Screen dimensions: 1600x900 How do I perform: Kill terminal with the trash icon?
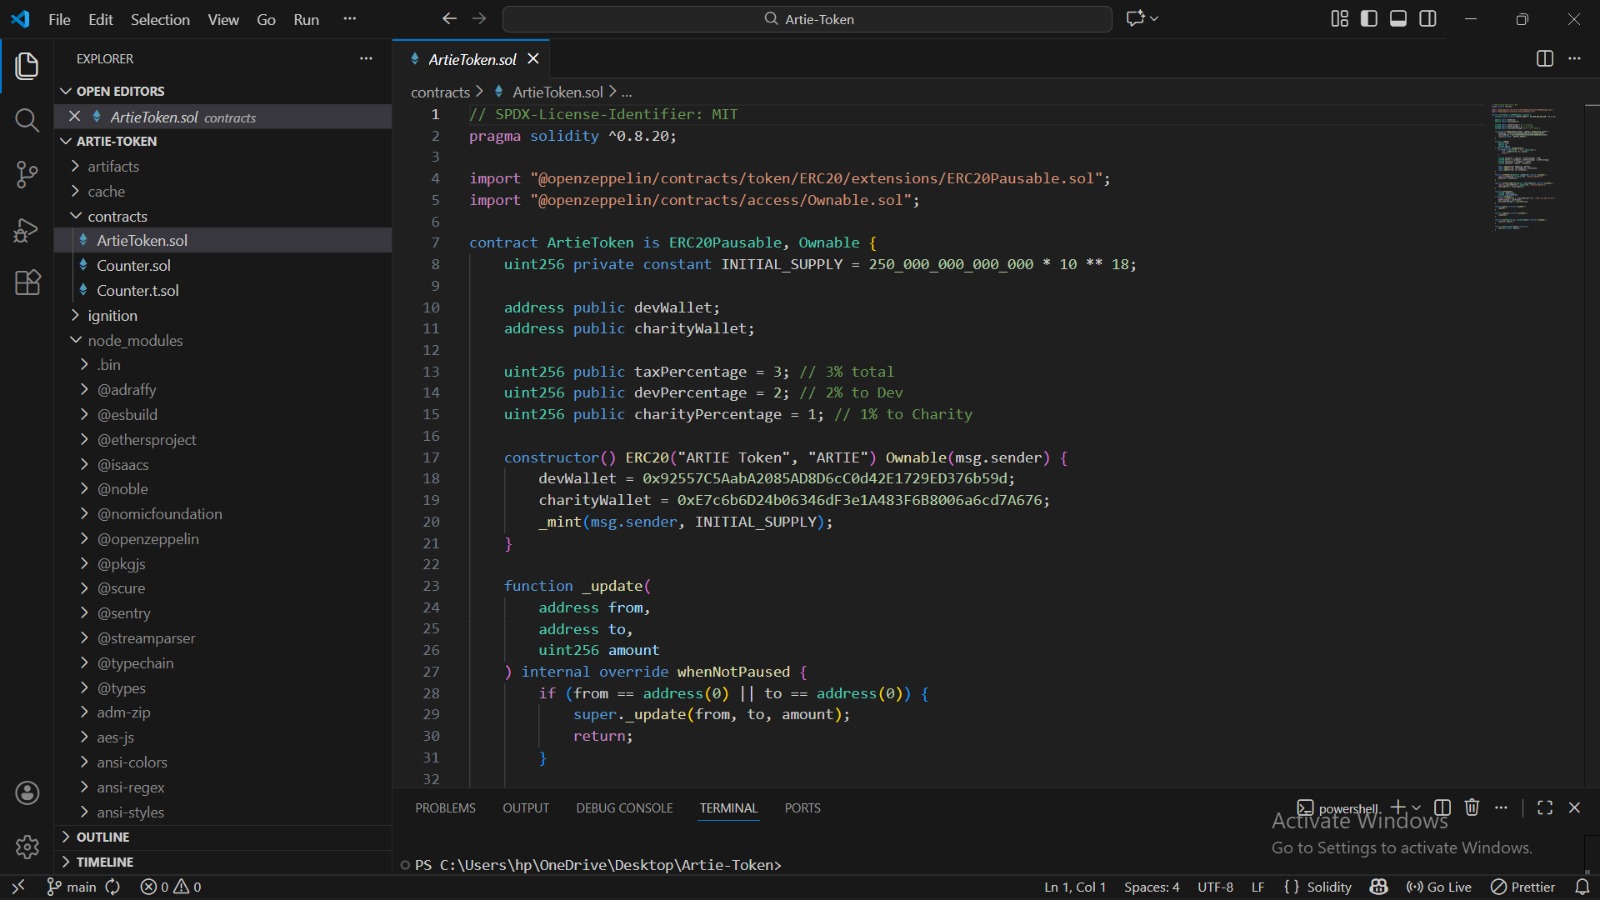[1472, 808]
